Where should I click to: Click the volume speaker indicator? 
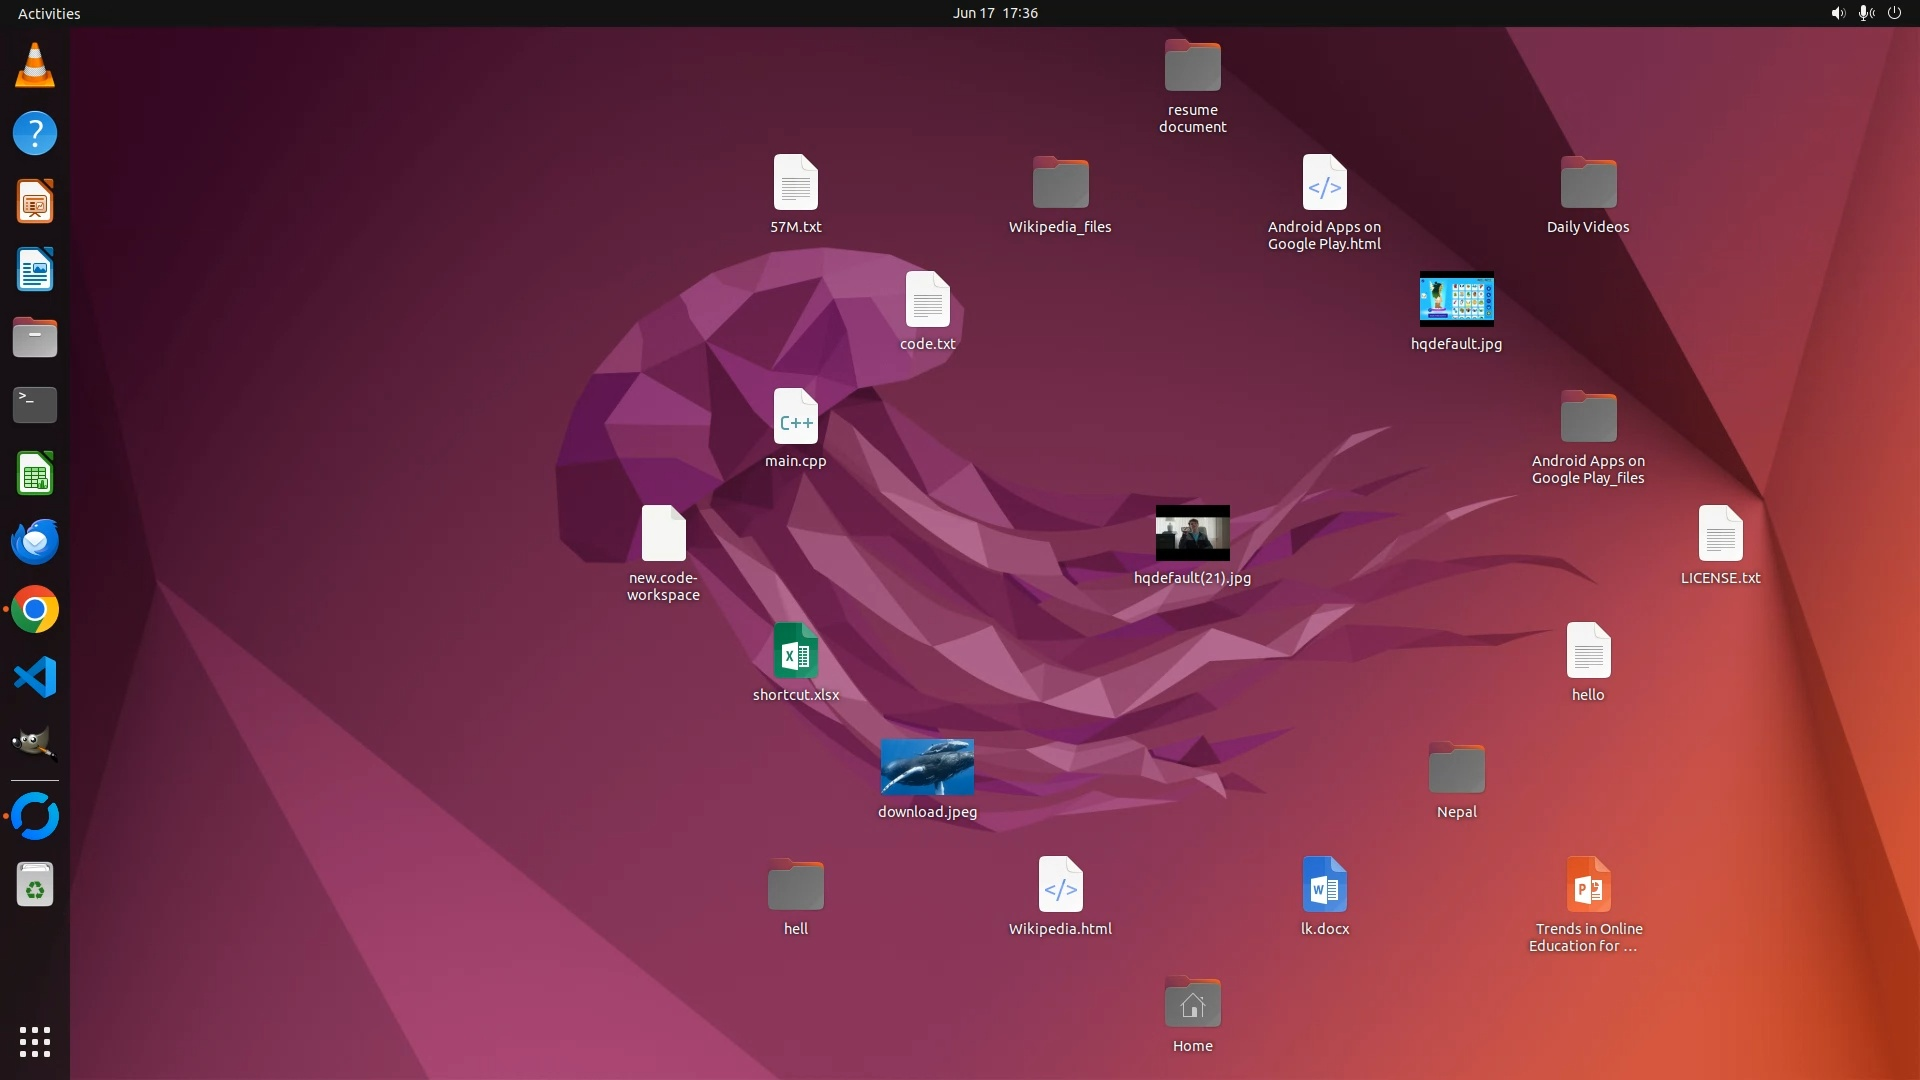(1838, 13)
